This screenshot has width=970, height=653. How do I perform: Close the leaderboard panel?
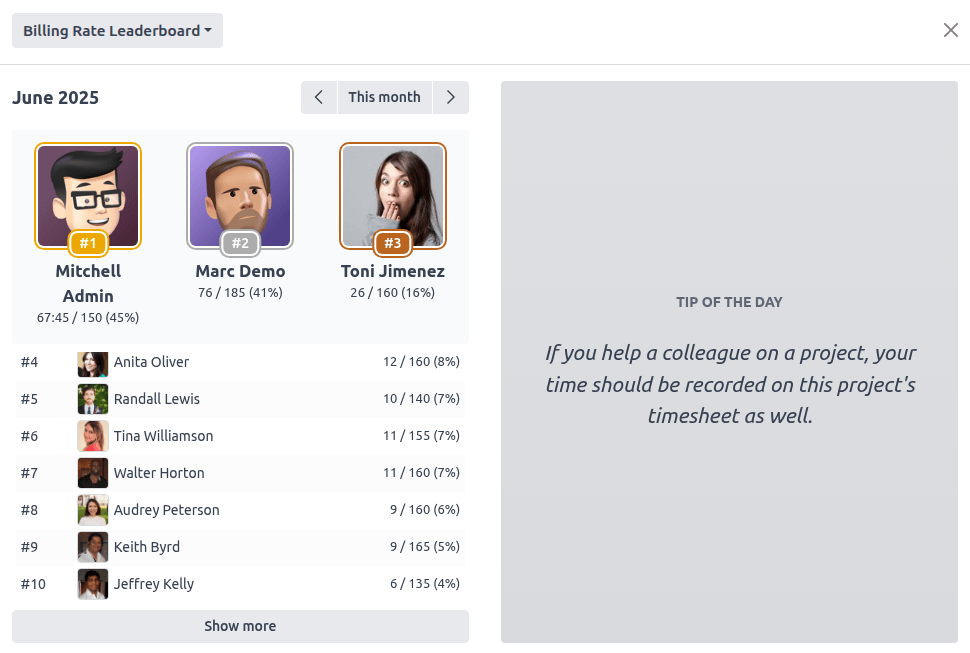(951, 30)
